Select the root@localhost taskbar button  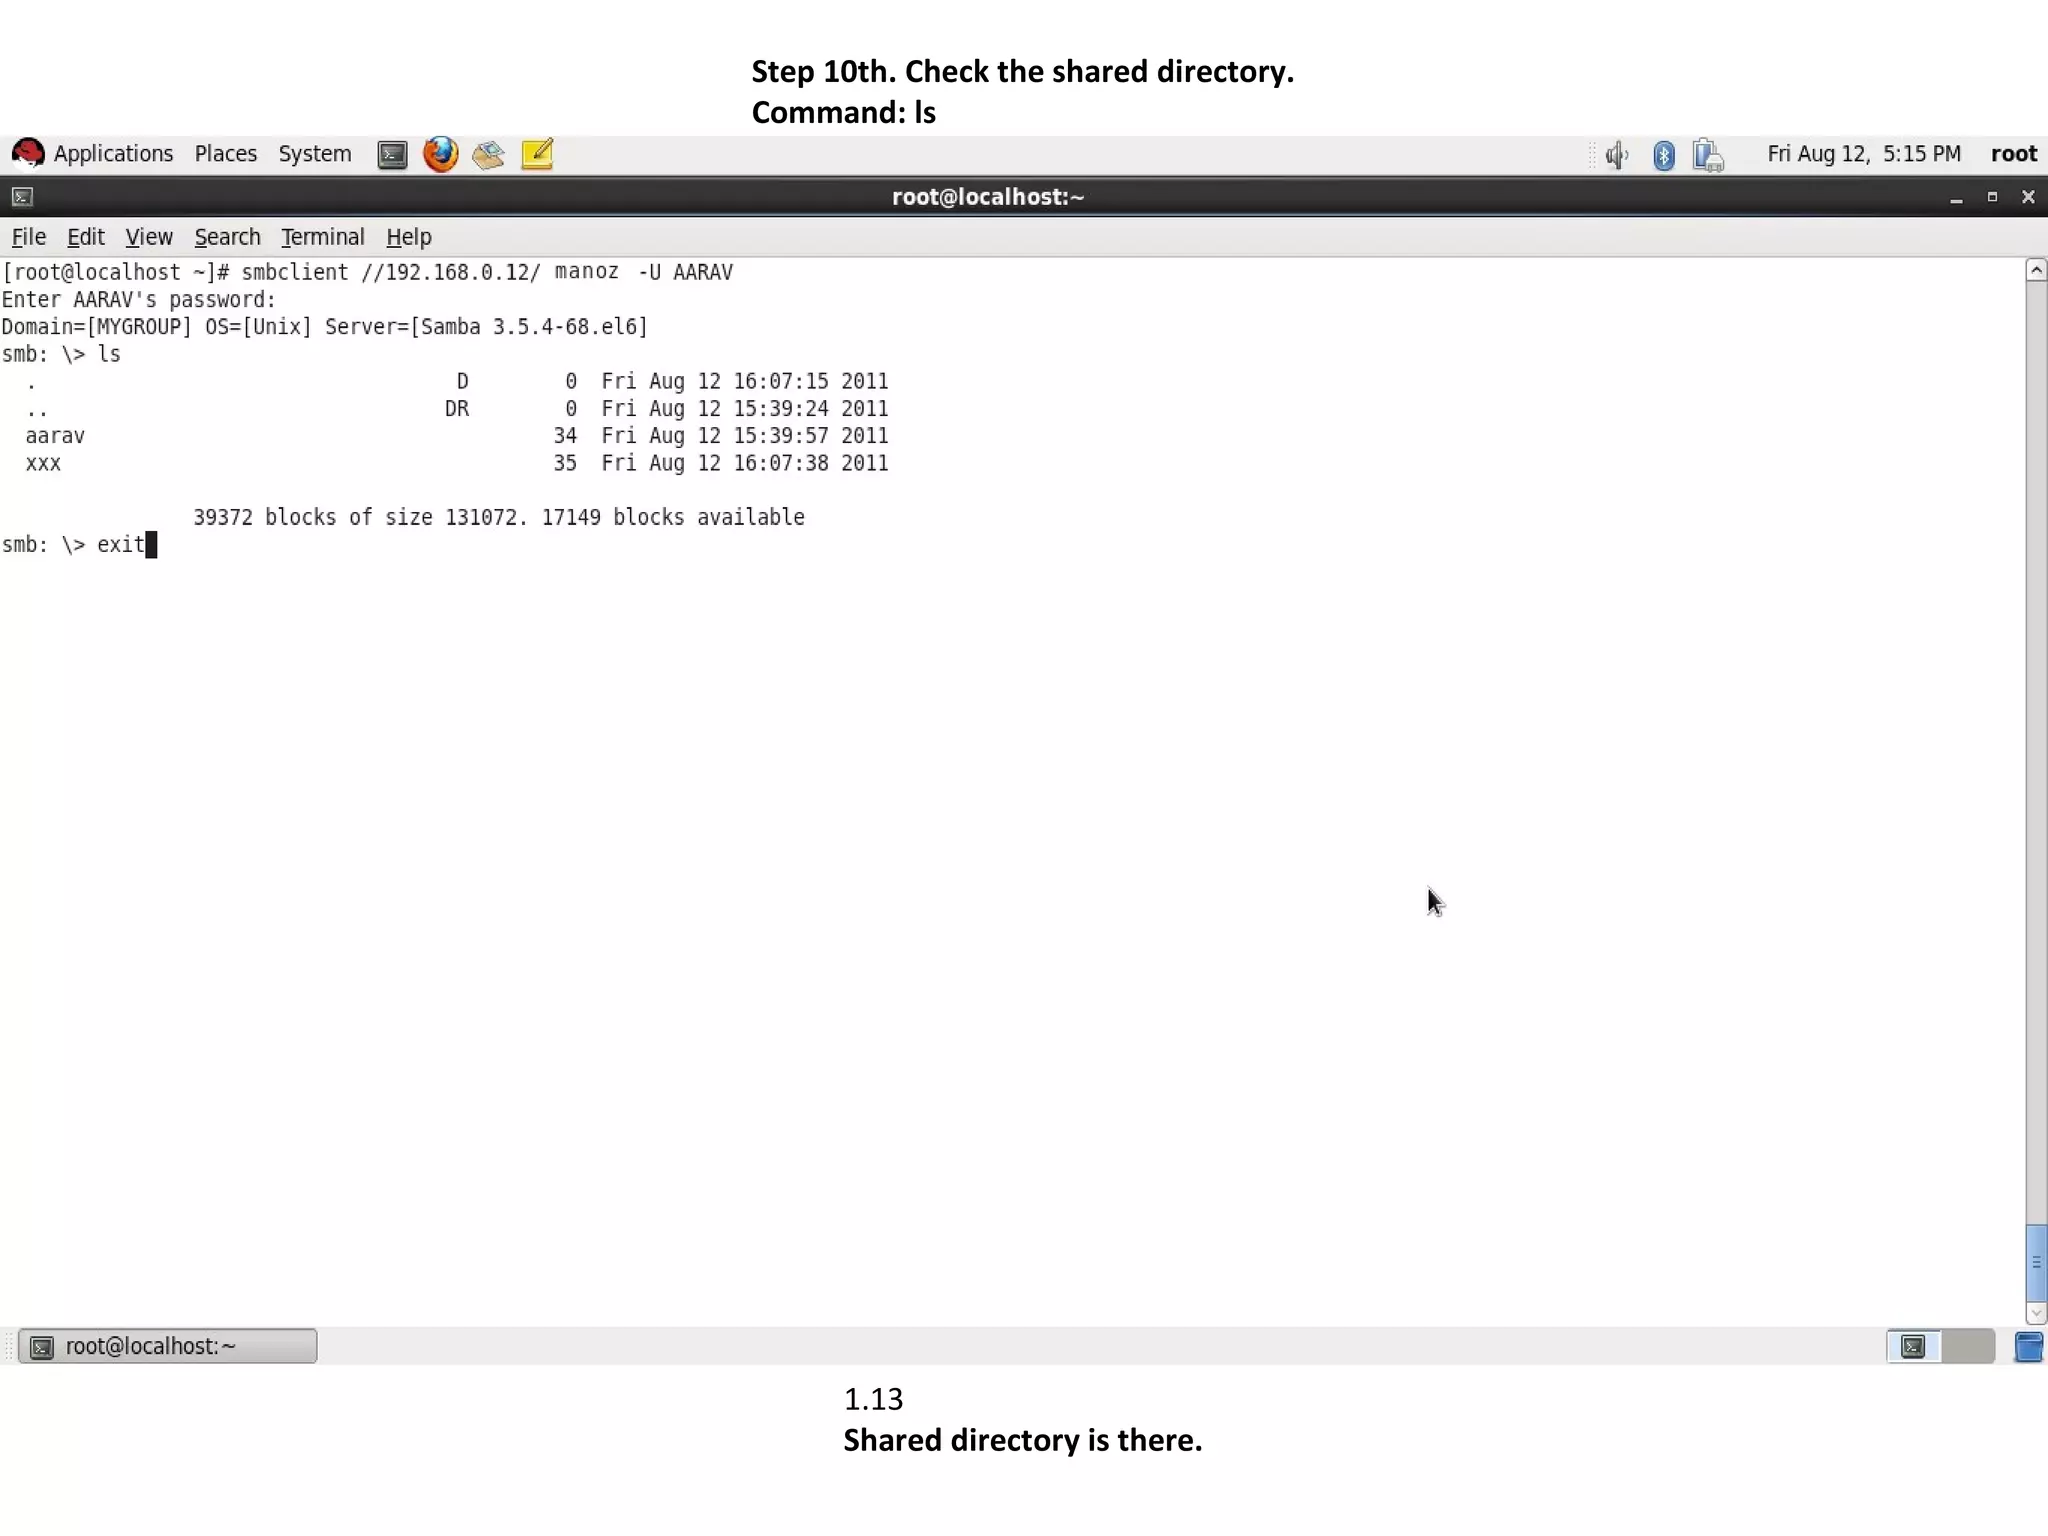168,1346
